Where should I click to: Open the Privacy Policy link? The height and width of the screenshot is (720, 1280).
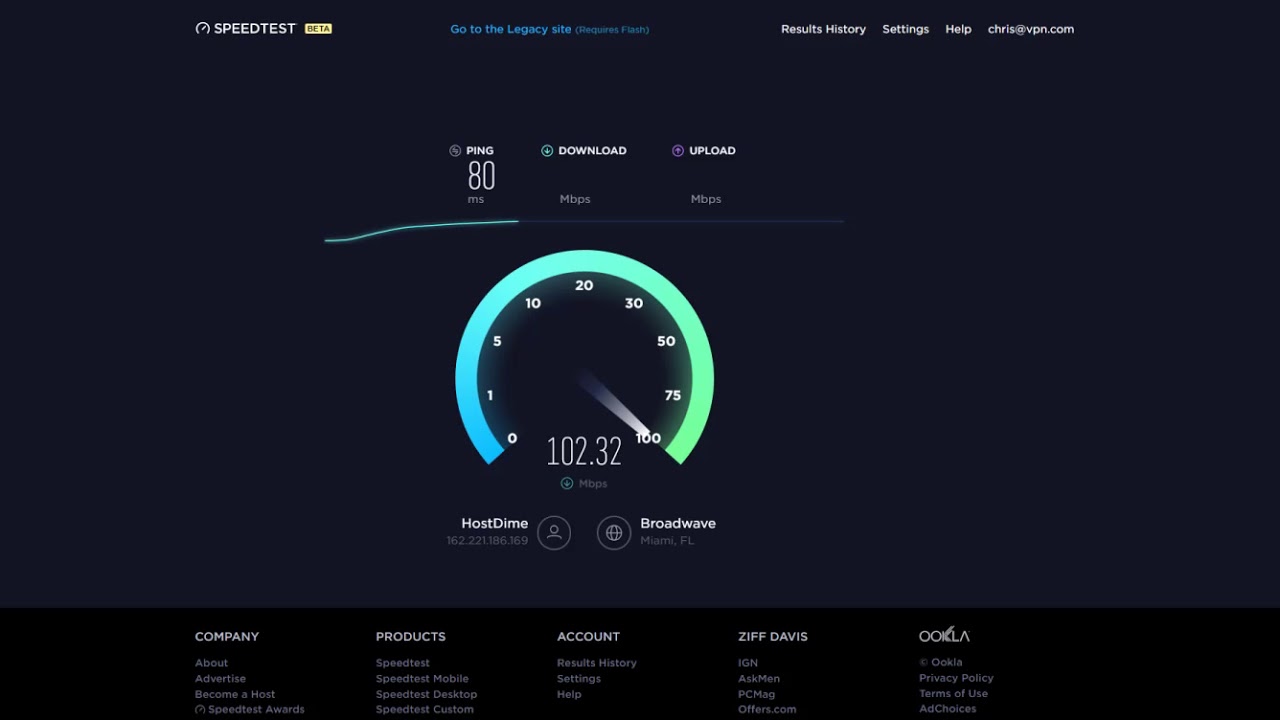pyautogui.click(x=956, y=678)
